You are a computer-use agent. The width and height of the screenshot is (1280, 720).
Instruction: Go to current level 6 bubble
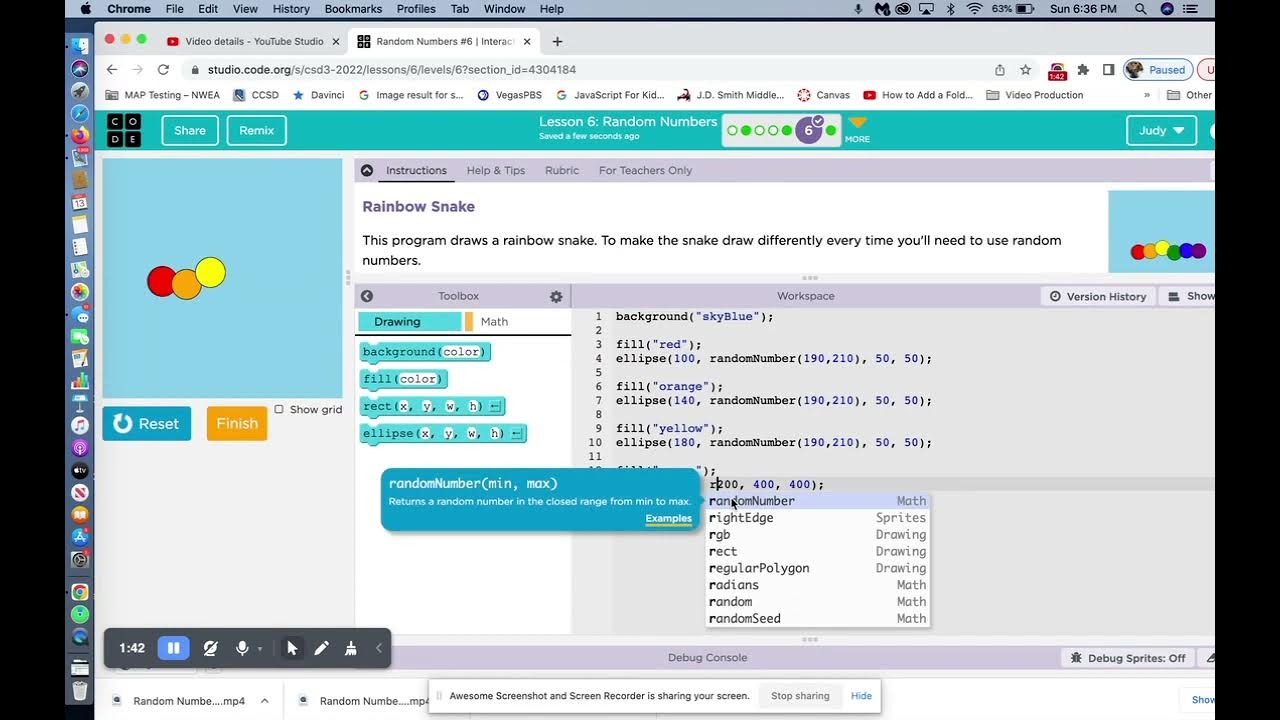click(x=809, y=130)
